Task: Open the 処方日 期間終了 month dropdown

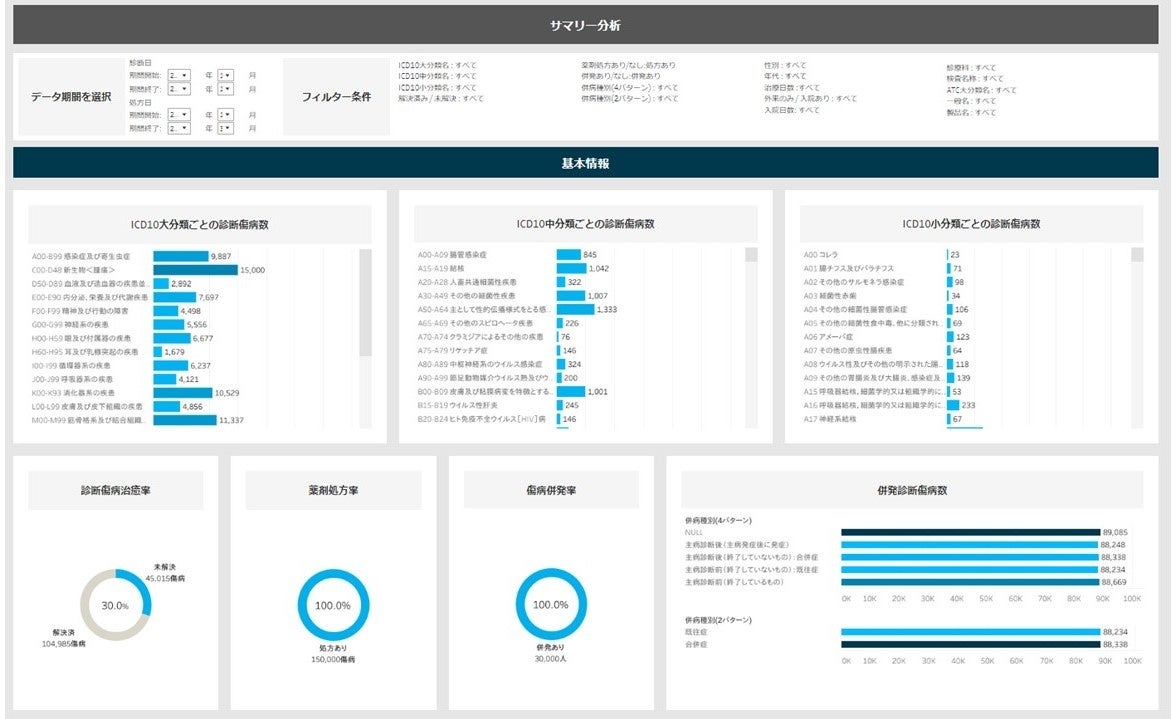Action: click(226, 127)
